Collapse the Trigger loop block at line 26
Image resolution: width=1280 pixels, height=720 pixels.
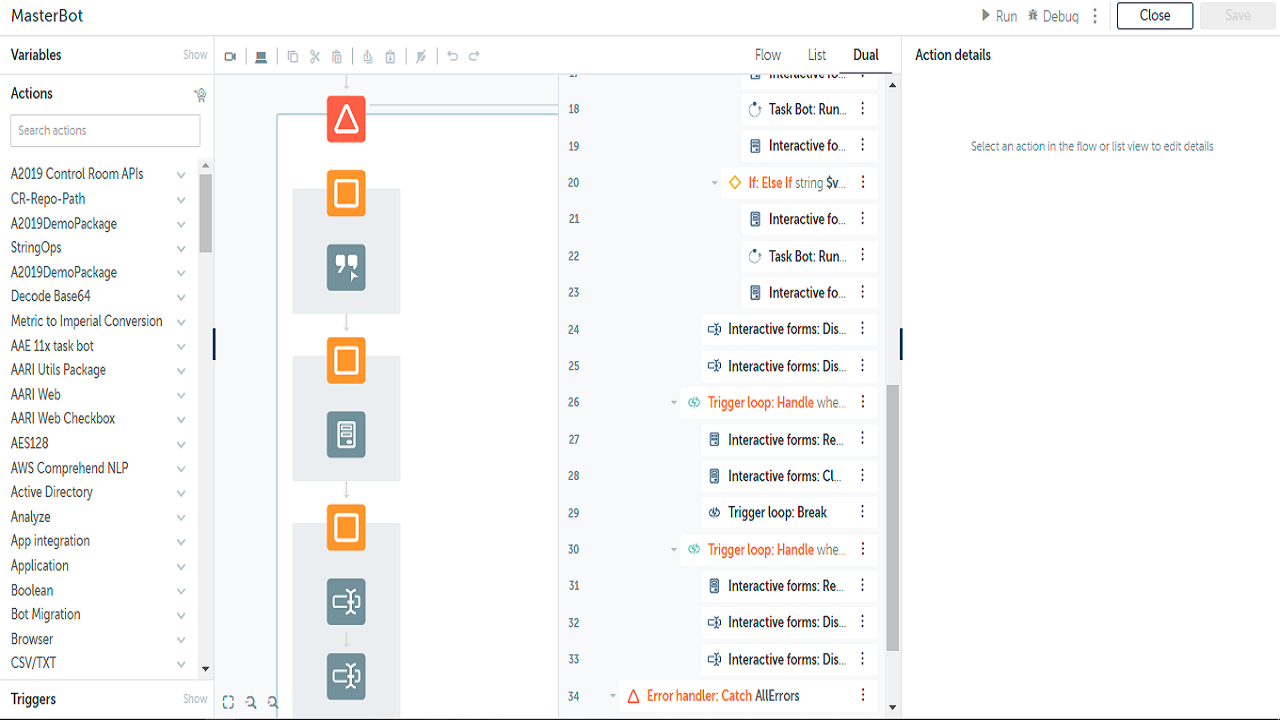[x=674, y=403]
